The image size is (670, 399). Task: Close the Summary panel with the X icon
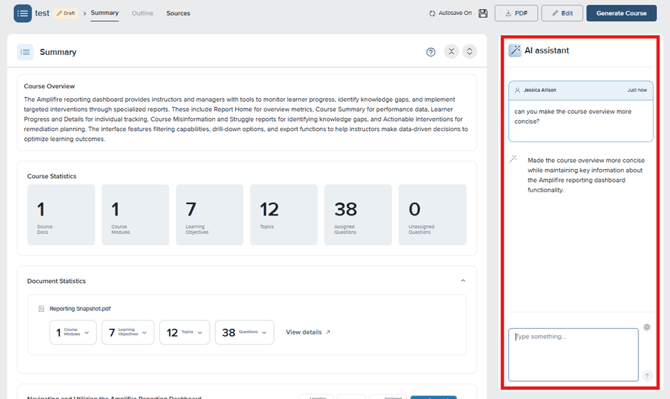[x=451, y=51]
